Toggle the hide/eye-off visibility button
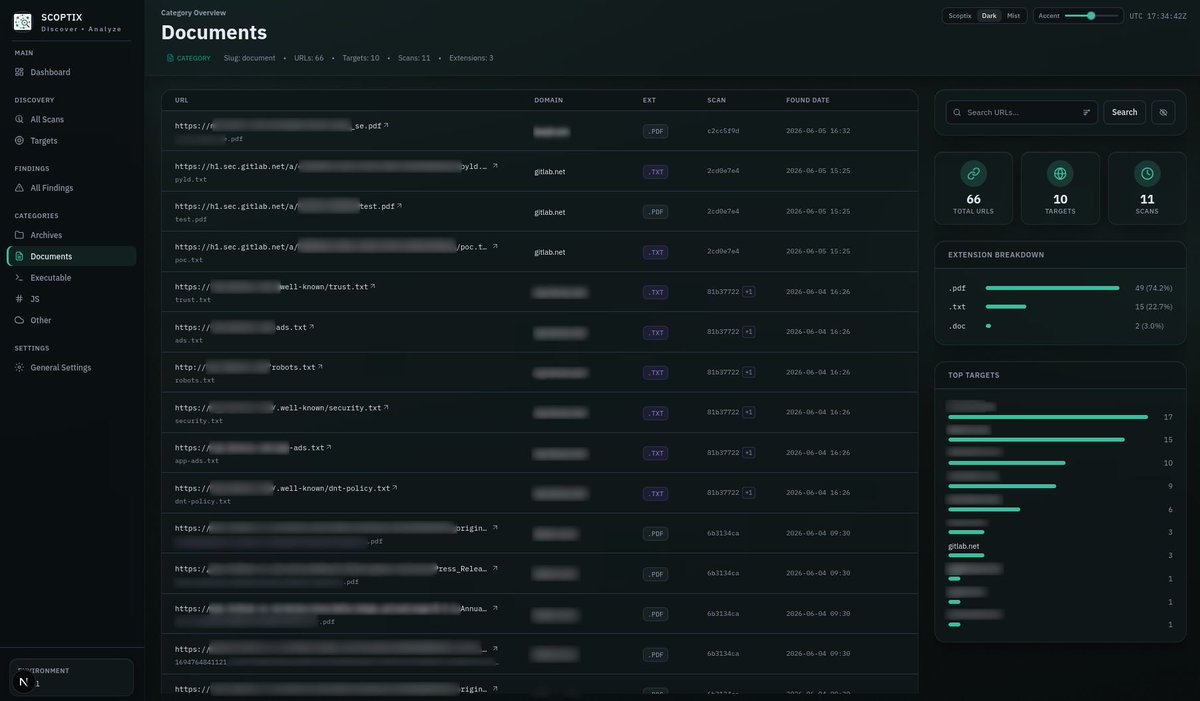 [1163, 112]
